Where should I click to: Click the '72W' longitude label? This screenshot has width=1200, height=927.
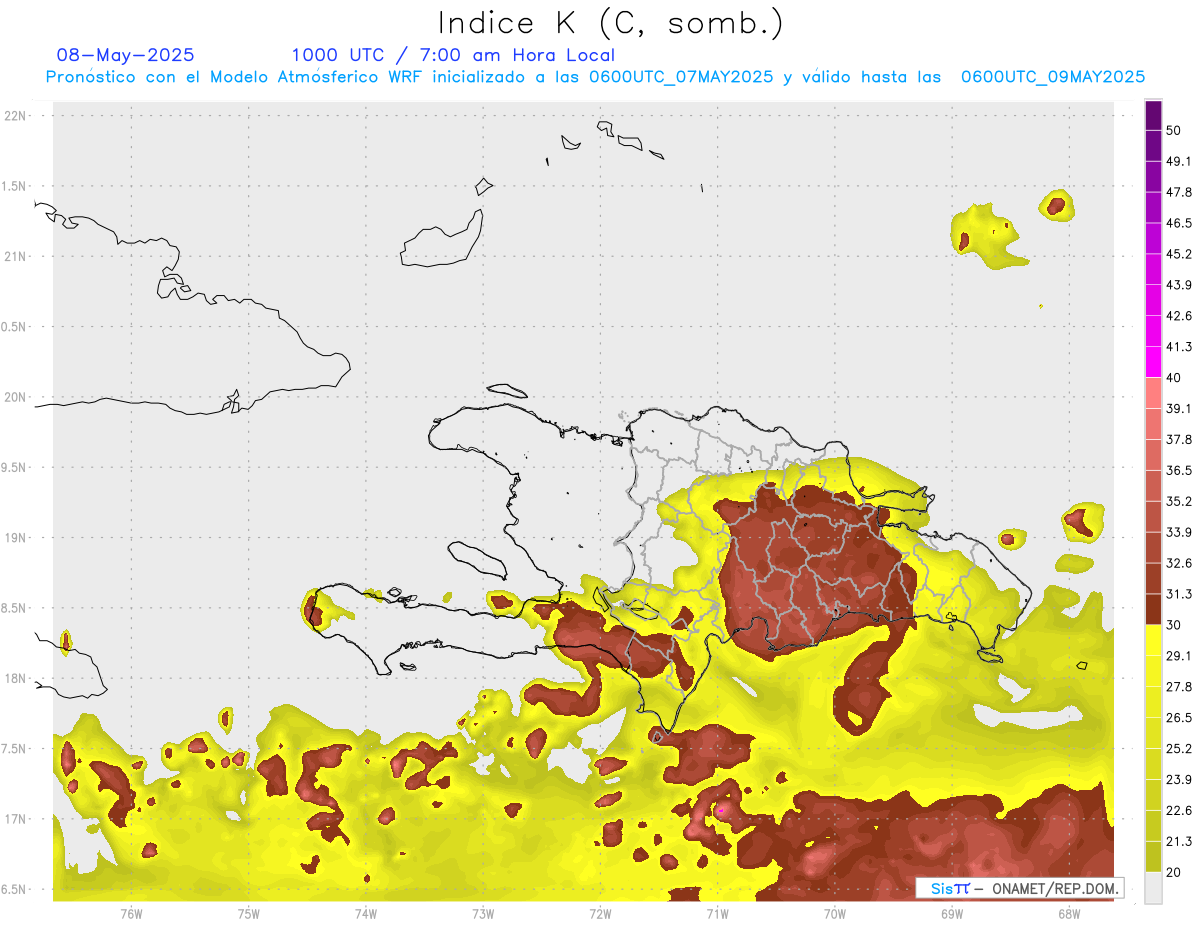(x=600, y=914)
